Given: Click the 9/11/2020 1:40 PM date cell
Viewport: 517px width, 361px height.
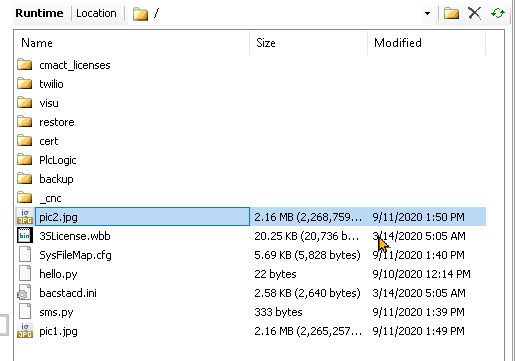Looking at the screenshot, I should click(418, 255).
